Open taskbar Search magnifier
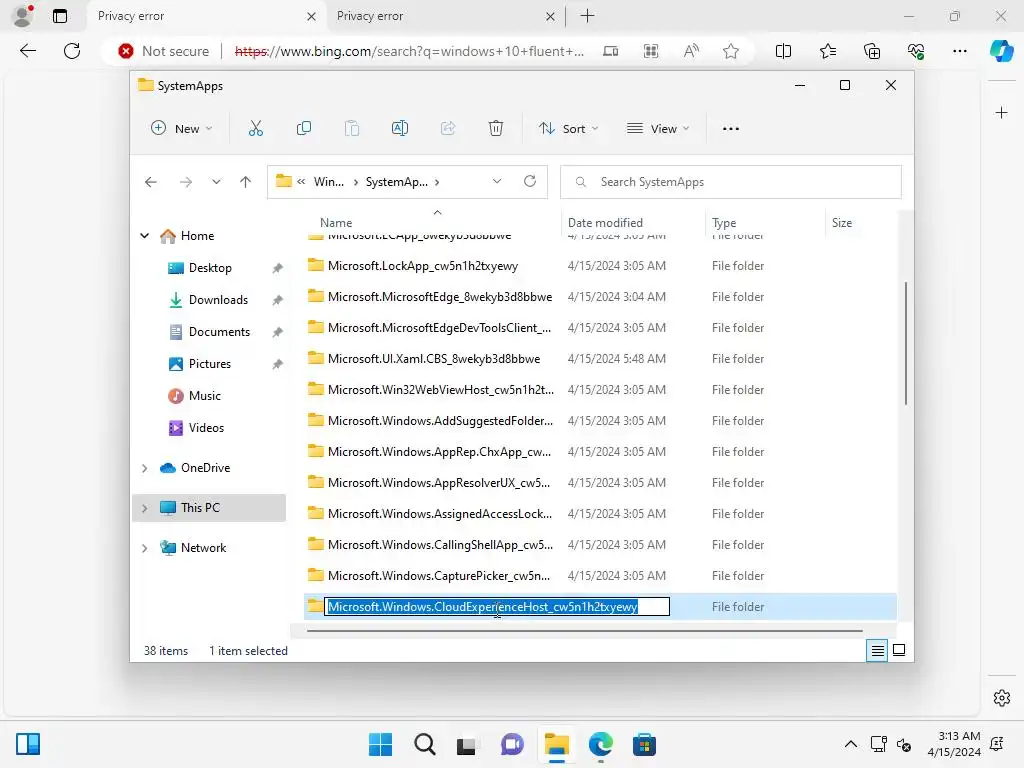This screenshot has width=1024, height=768. click(424, 744)
